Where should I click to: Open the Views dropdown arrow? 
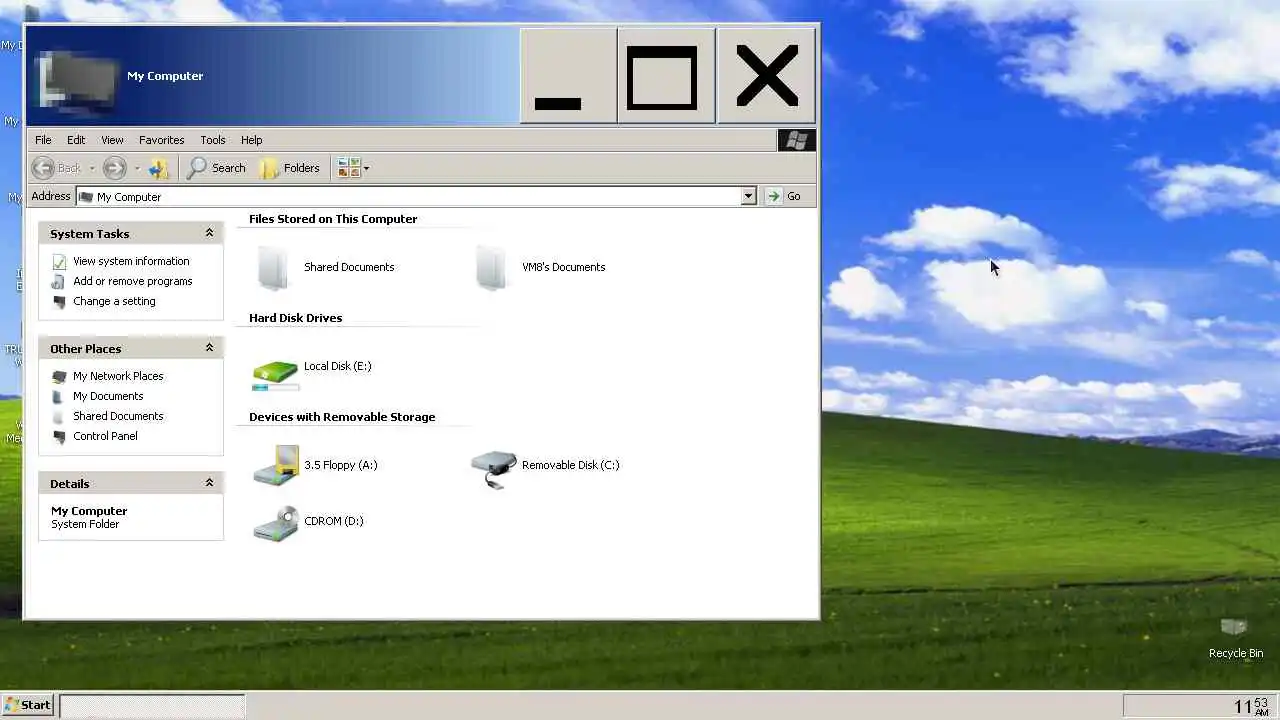366,168
